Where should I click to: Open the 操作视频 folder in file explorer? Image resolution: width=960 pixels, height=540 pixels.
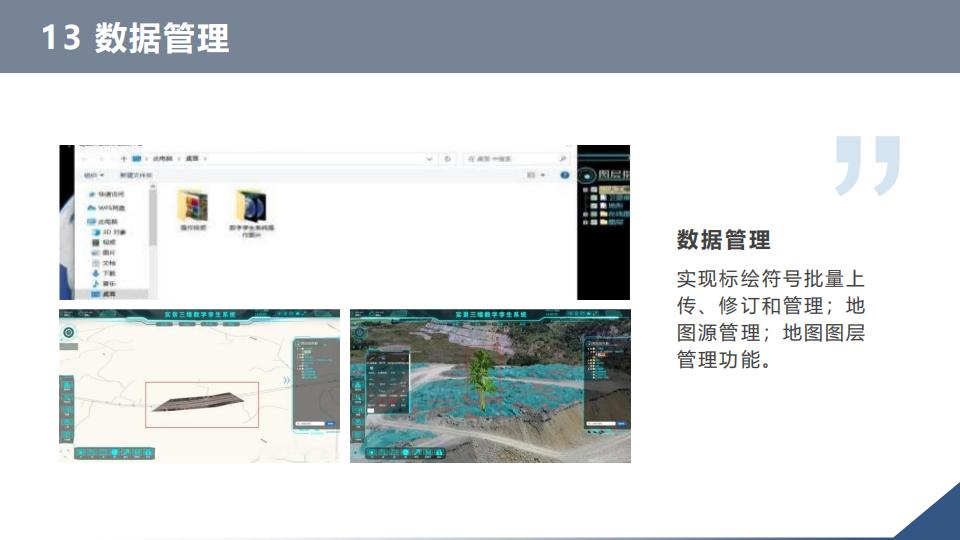pyautogui.click(x=193, y=210)
